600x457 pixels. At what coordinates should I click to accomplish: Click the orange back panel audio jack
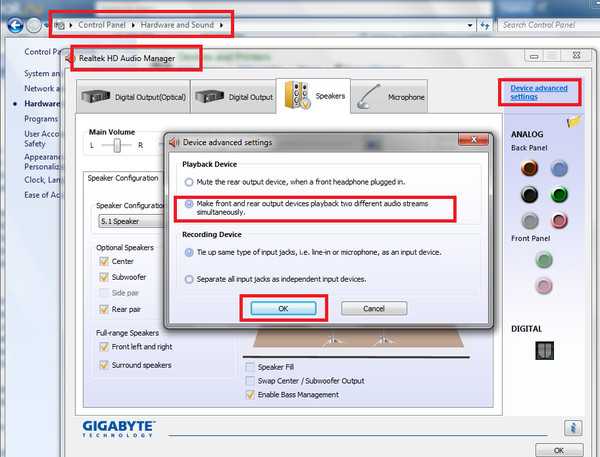530,168
